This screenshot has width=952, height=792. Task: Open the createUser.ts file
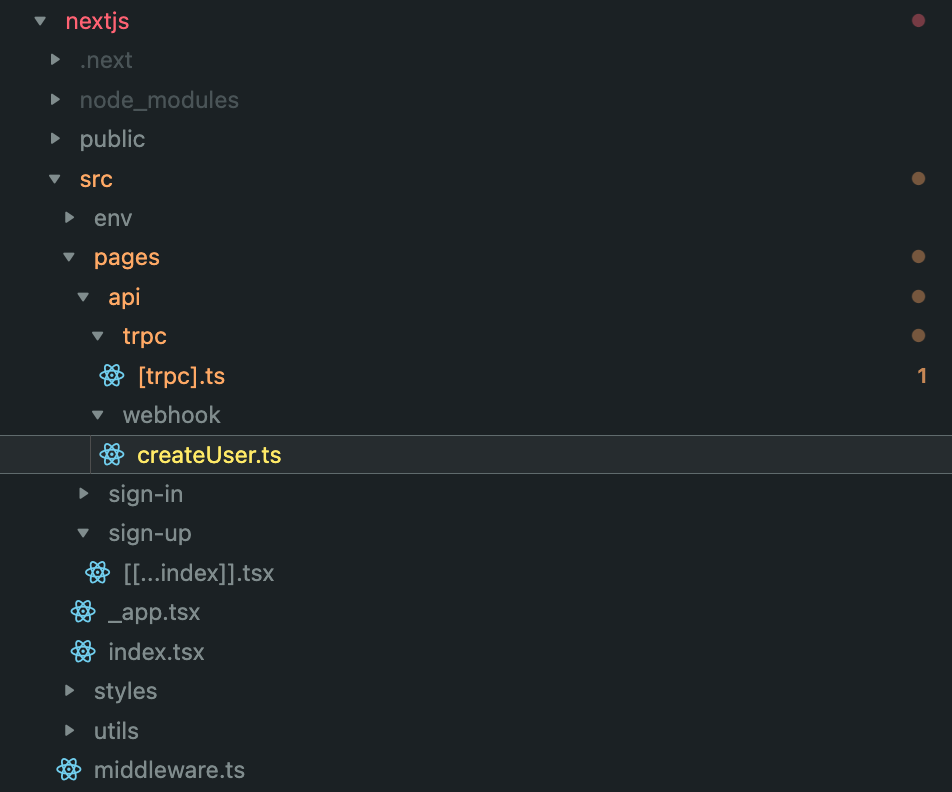209,455
